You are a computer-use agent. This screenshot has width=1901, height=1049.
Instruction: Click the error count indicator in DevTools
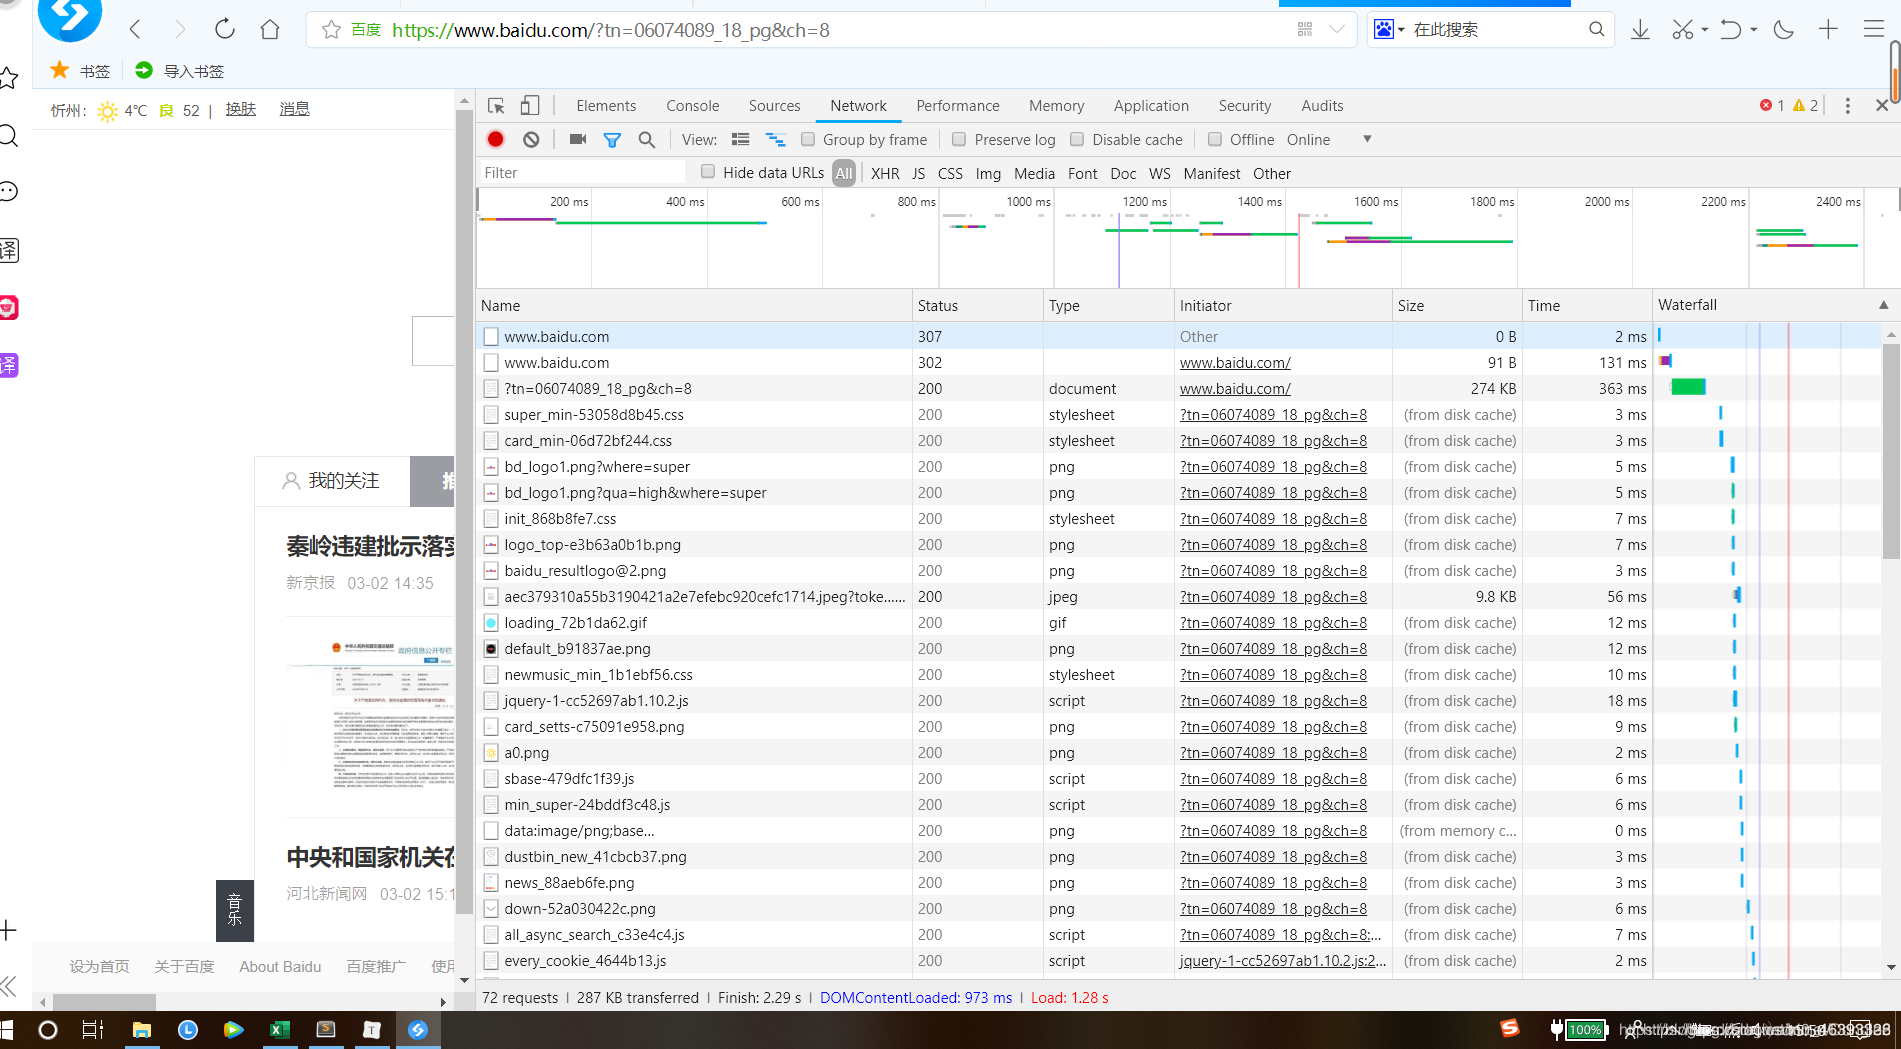pos(1772,106)
